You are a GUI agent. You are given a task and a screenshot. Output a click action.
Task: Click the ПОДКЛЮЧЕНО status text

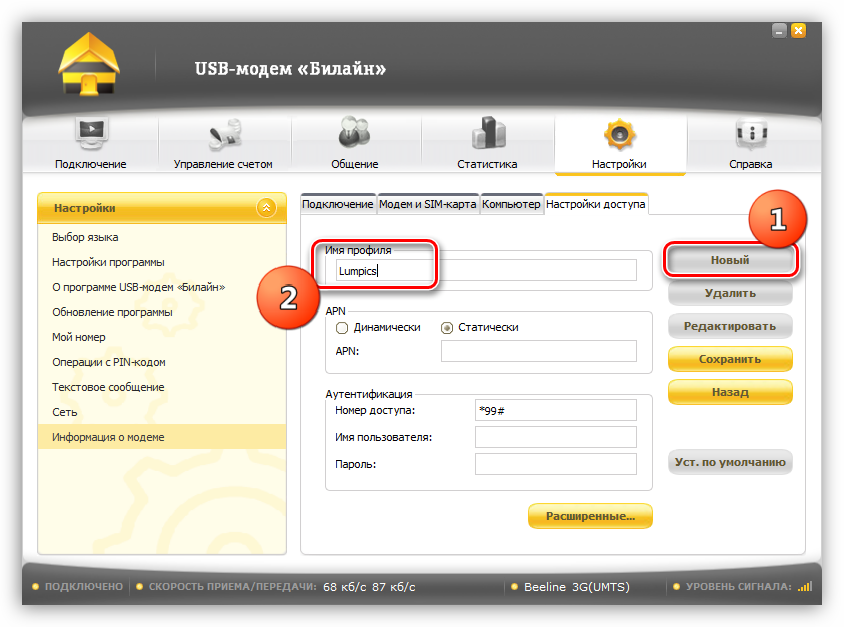click(x=83, y=587)
